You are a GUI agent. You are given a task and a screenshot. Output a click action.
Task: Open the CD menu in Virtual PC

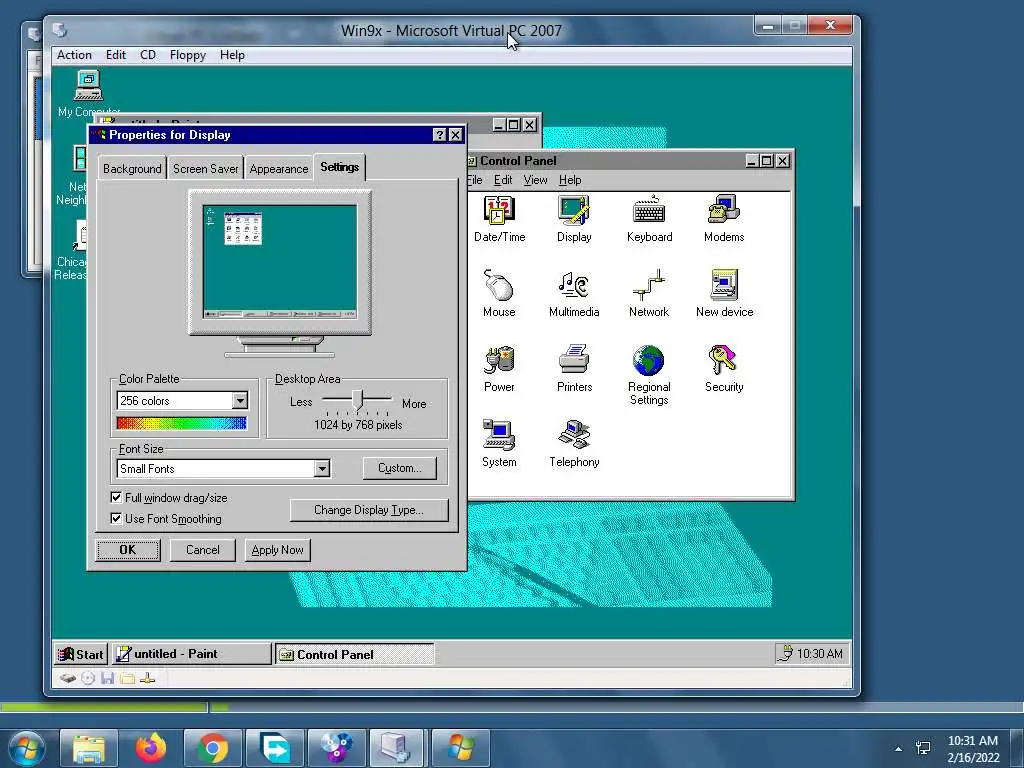(148, 55)
